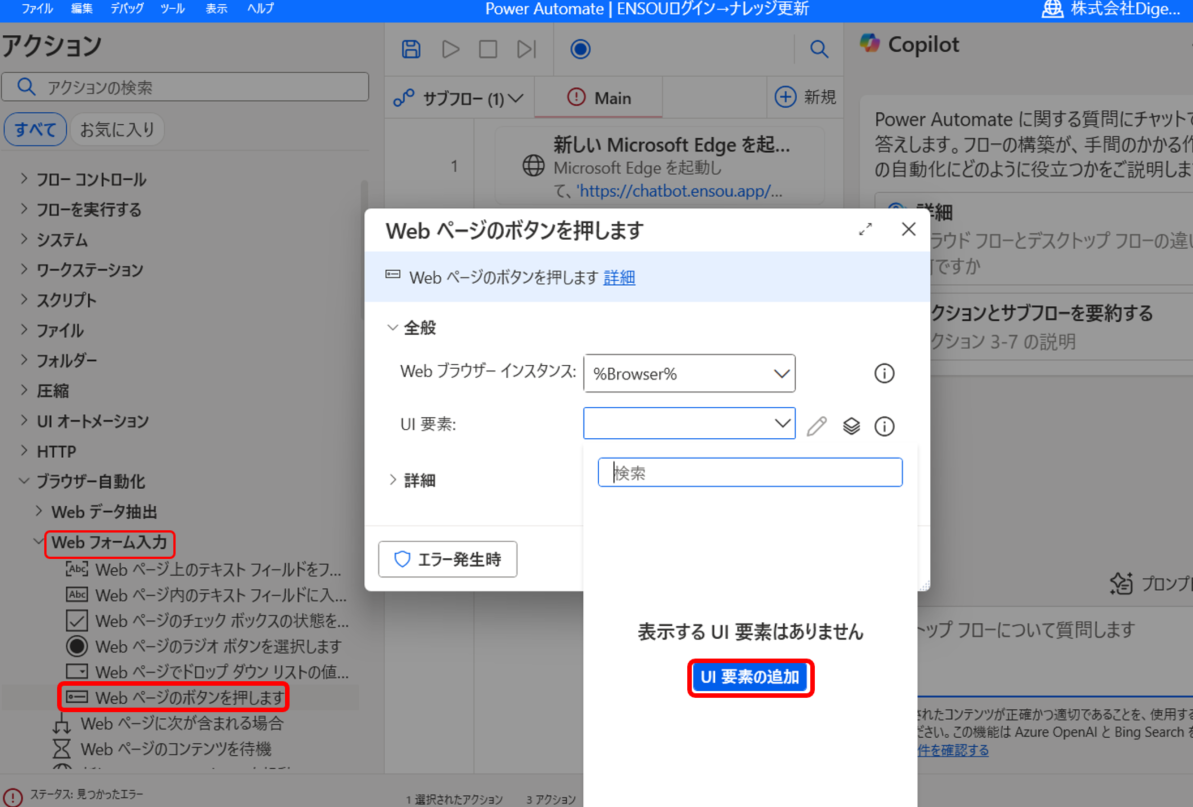This screenshot has height=807, width=1193.
Task: Expand the ワークステーション group
Action: pyautogui.click(x=24, y=269)
